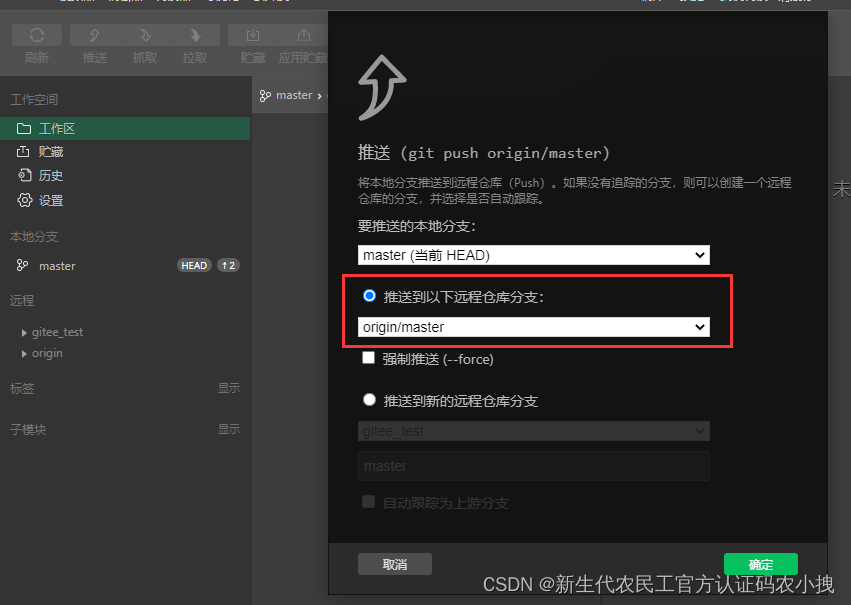Expand the origin remote

pyautogui.click(x=24, y=354)
